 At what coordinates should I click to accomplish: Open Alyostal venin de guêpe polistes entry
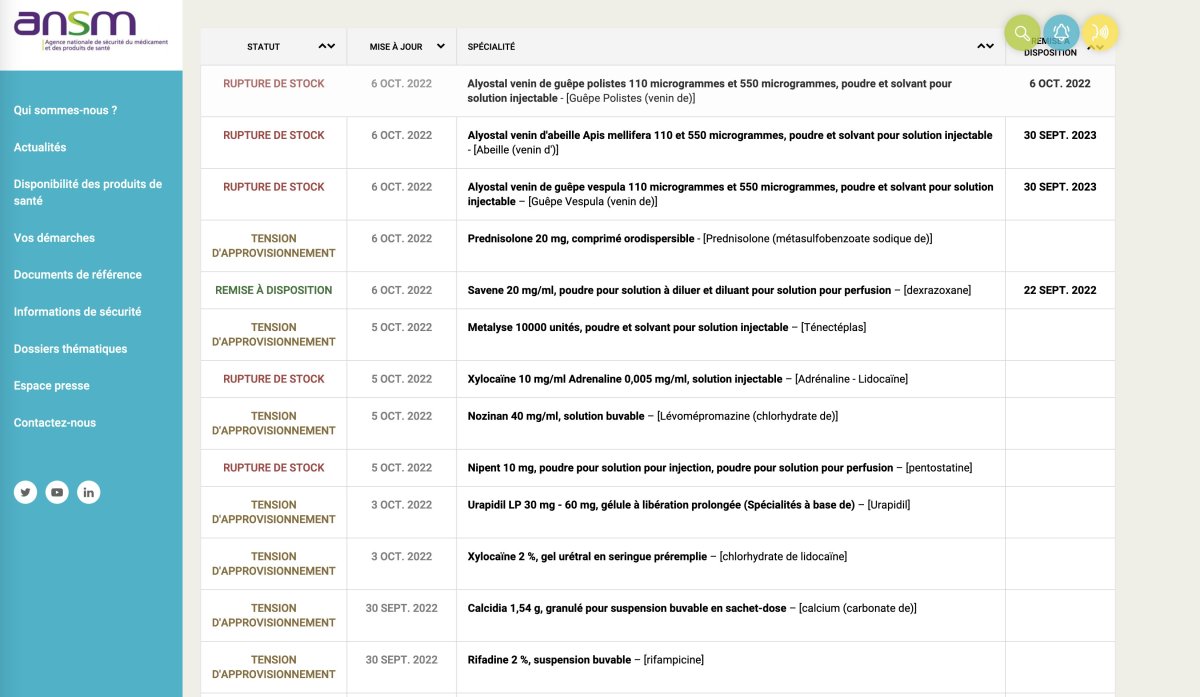tap(710, 91)
